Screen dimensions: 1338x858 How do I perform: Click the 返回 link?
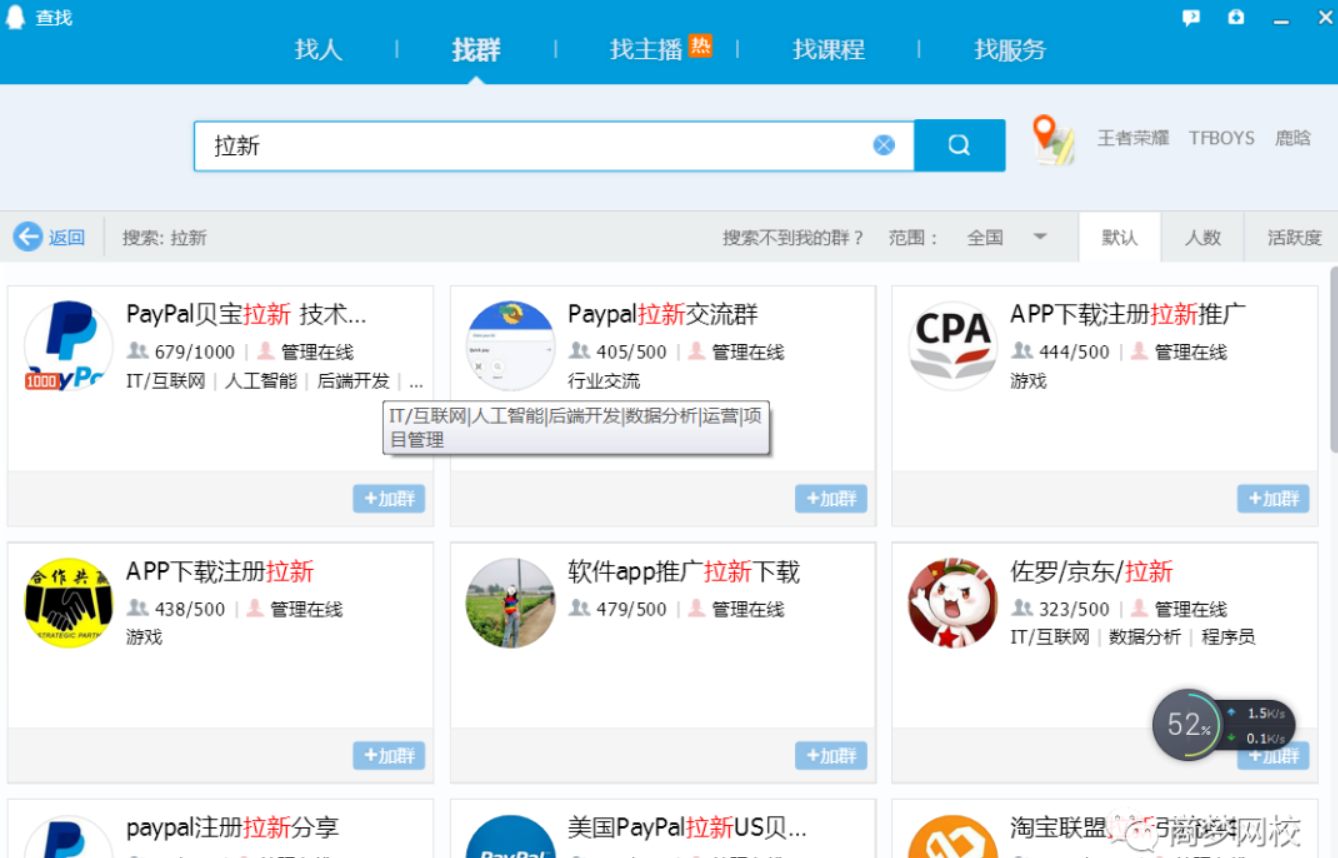[67, 237]
